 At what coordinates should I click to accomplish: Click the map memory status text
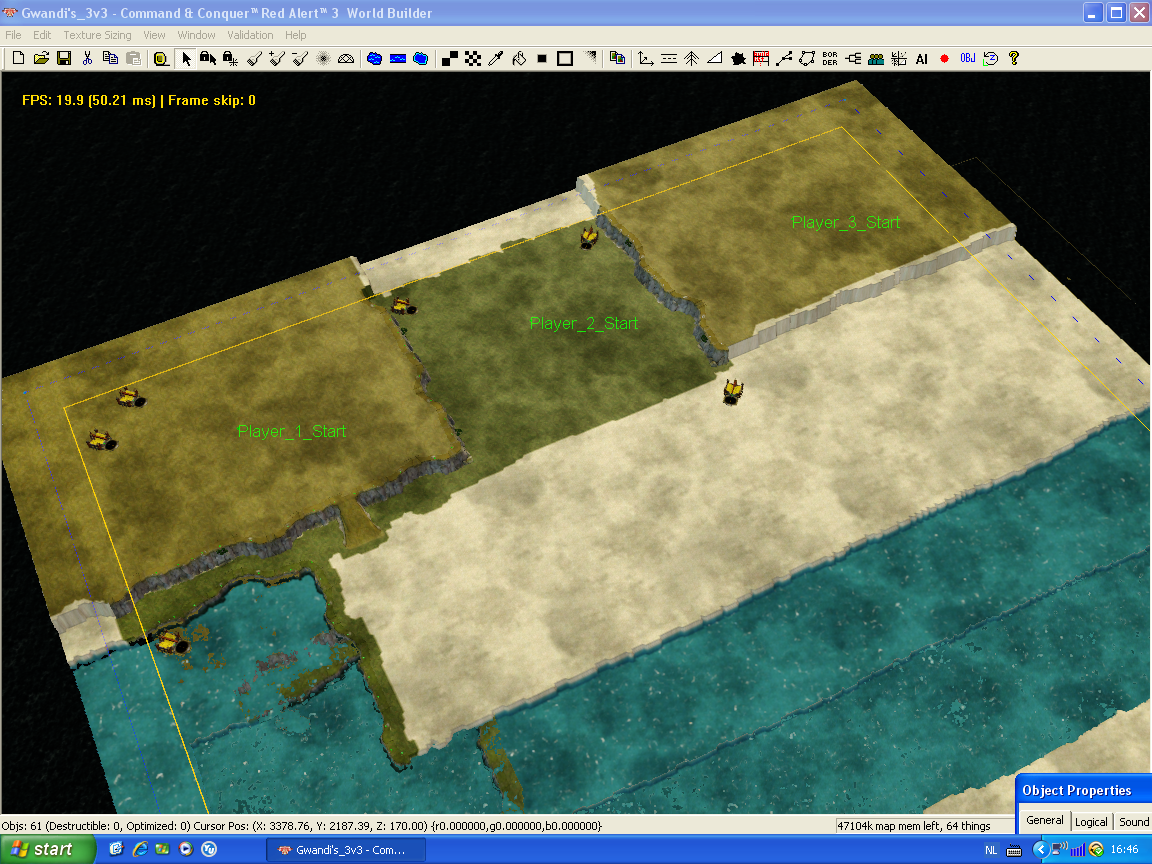(x=913, y=826)
